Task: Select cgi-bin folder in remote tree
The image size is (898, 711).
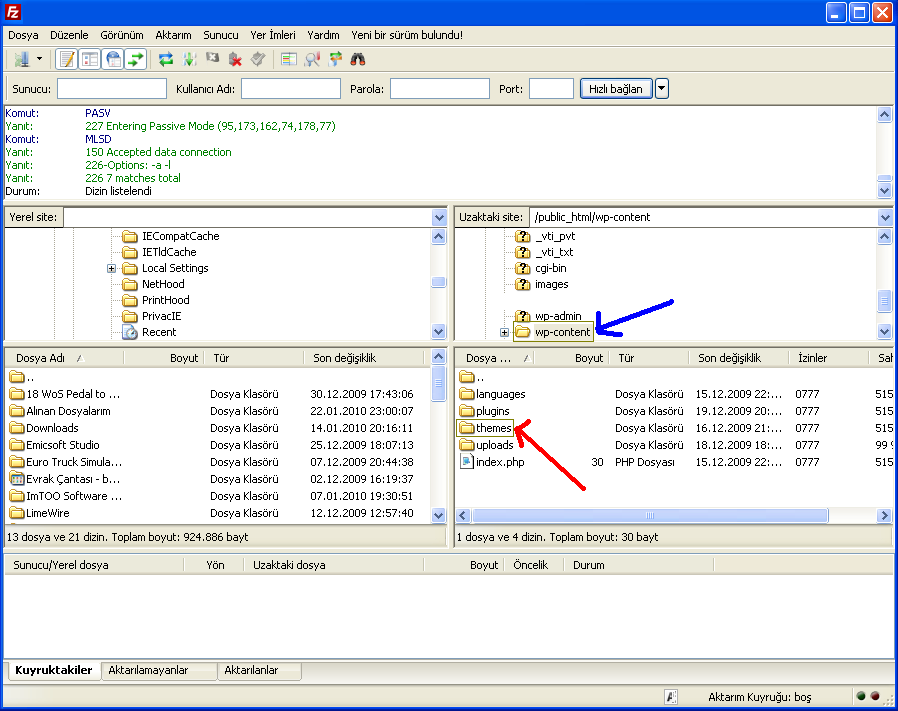Action: (541, 268)
